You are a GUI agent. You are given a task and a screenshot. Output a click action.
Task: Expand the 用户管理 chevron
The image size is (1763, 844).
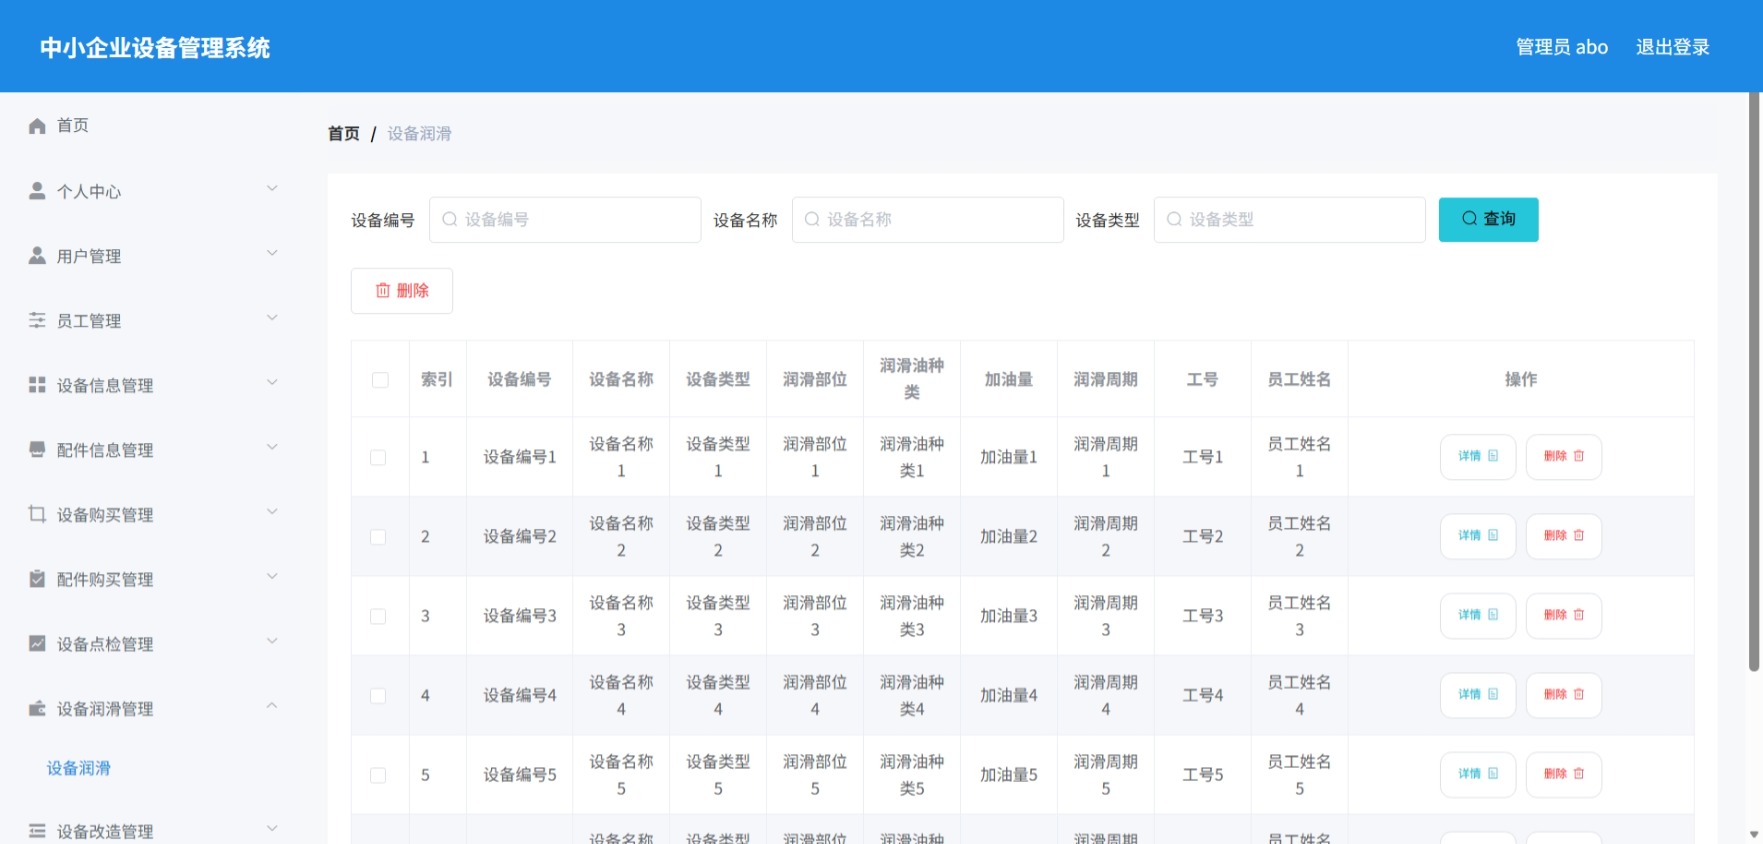[x=272, y=254]
